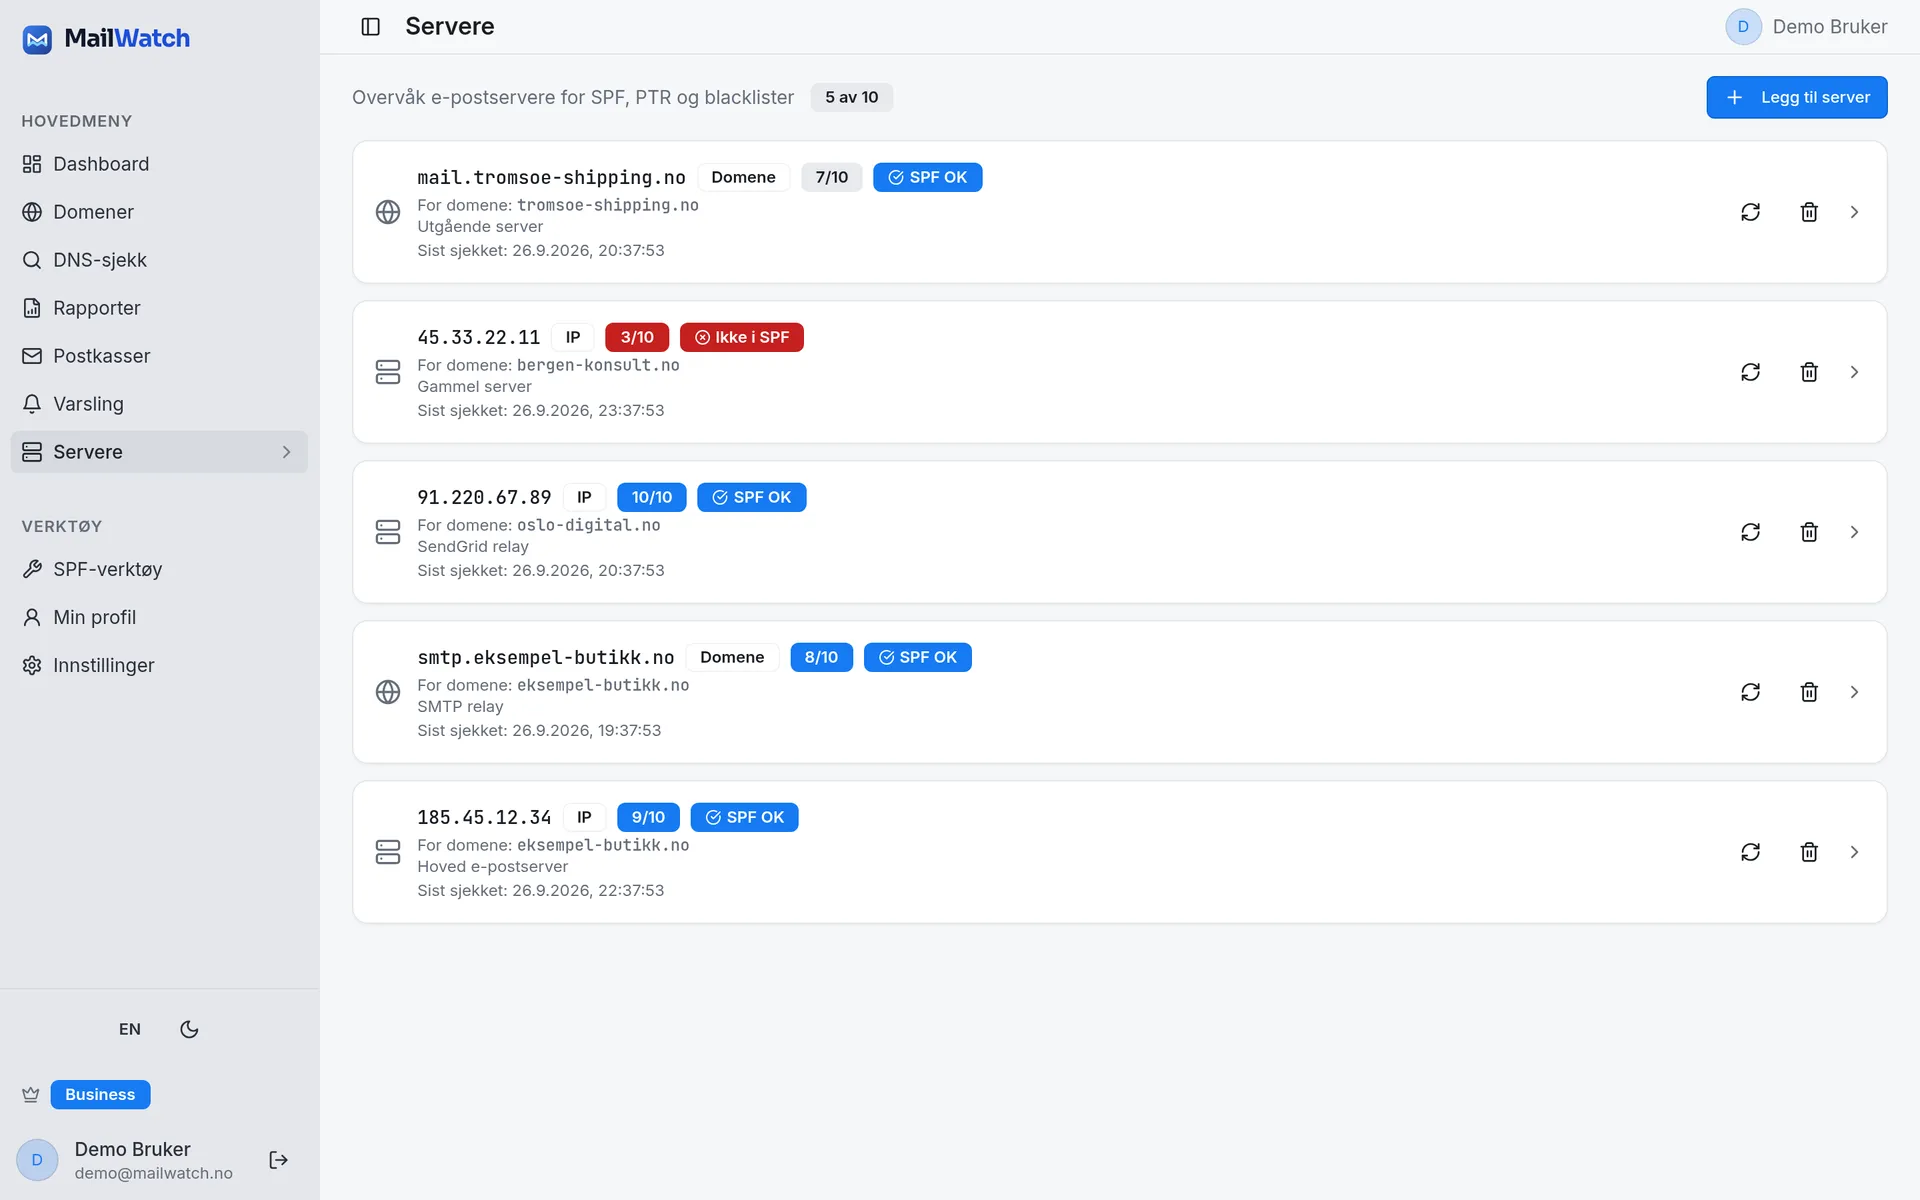The width and height of the screenshot is (1920, 1200).
Task: Click demo@mailwatch.no account text
Action: click(154, 1173)
